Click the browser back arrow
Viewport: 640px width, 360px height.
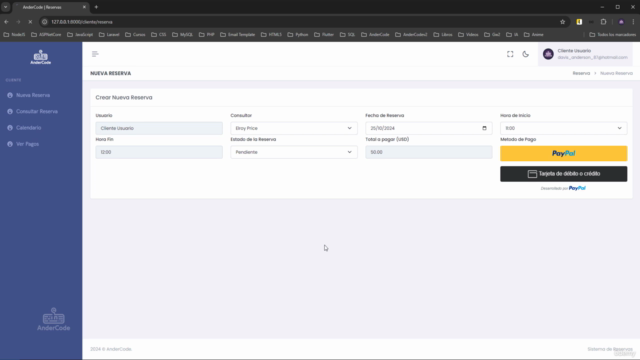click(6, 22)
